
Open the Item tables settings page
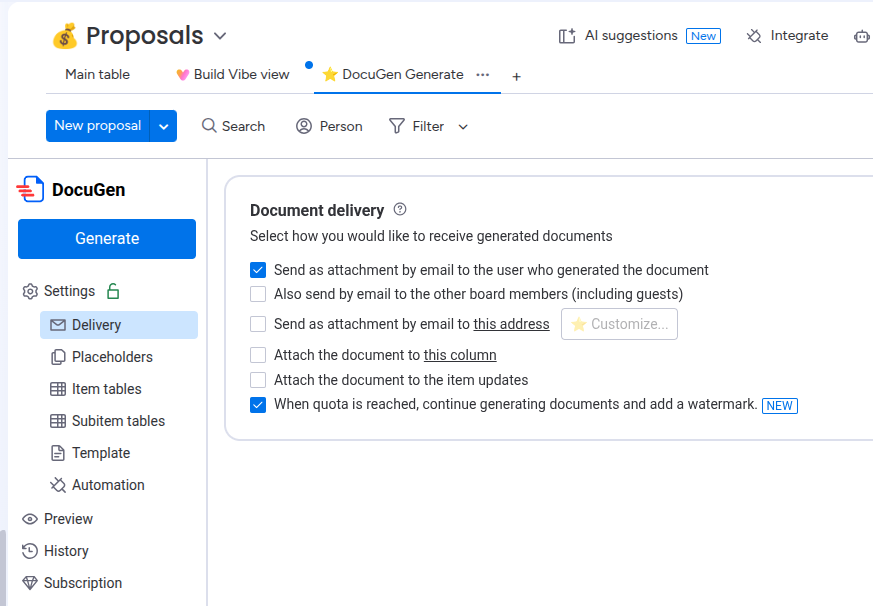point(106,389)
